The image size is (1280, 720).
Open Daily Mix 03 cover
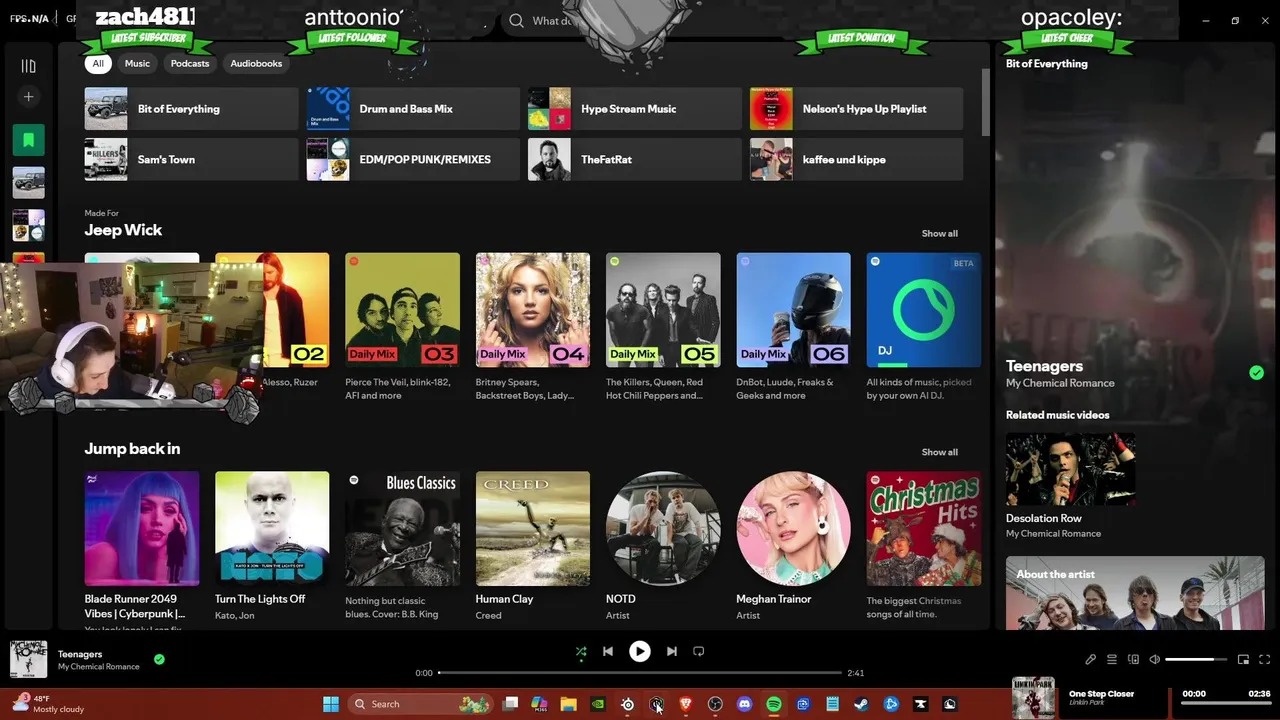pos(402,310)
